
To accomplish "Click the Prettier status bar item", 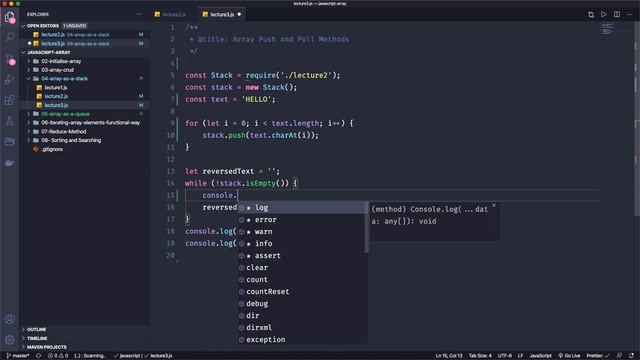I will 598,356.
